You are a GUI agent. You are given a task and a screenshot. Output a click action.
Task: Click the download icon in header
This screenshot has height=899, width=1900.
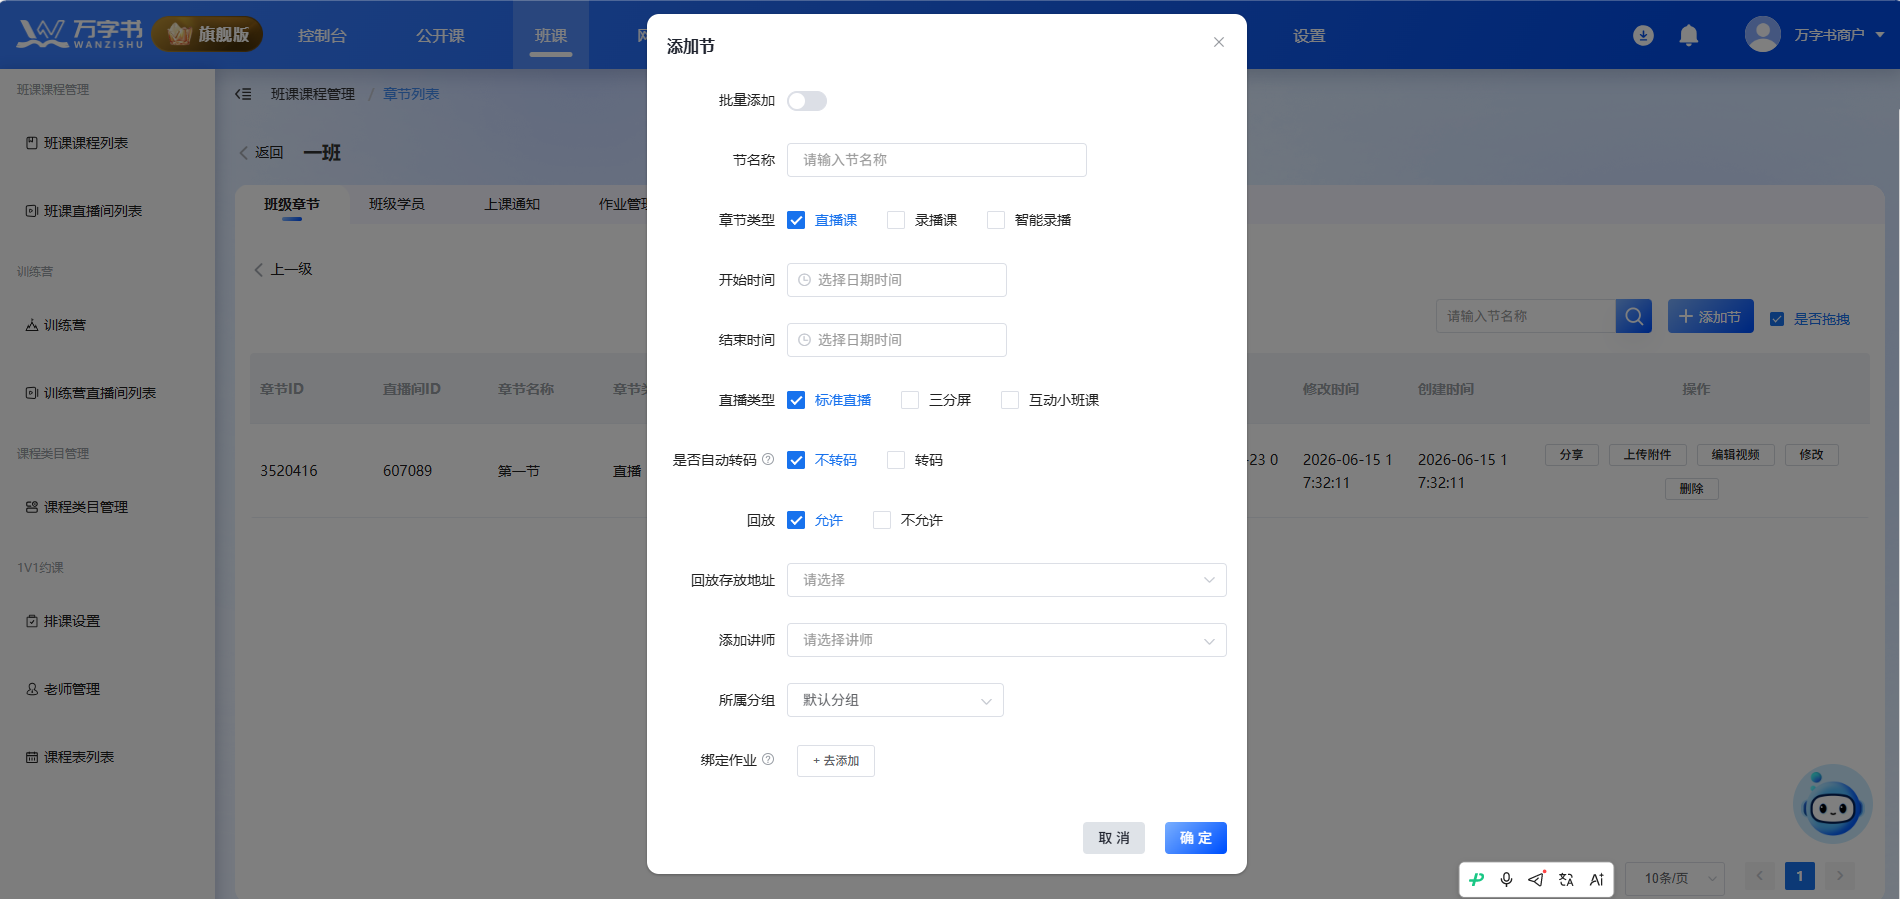click(x=1643, y=35)
